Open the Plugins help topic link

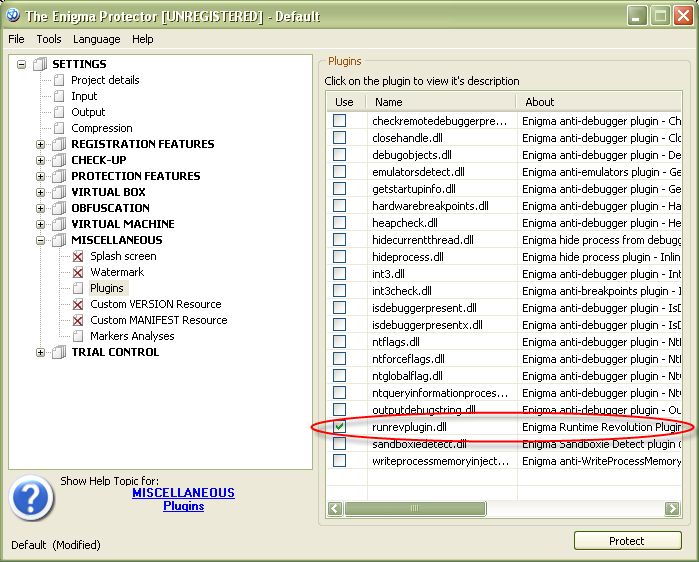[183, 506]
